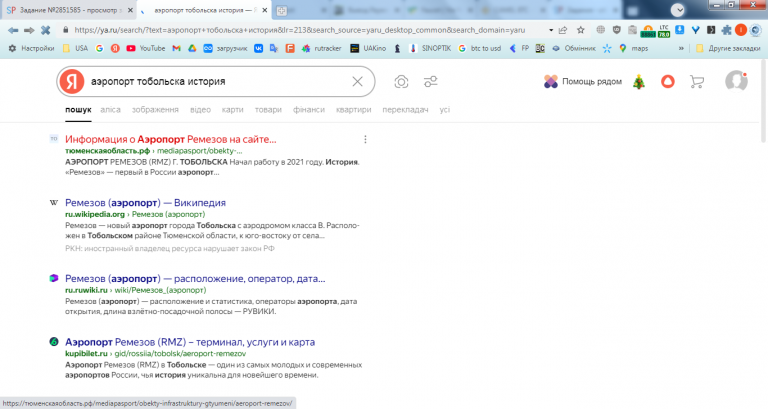Open the tab search dropdown arrow
This screenshot has height=409, width=768.
coord(677,10)
